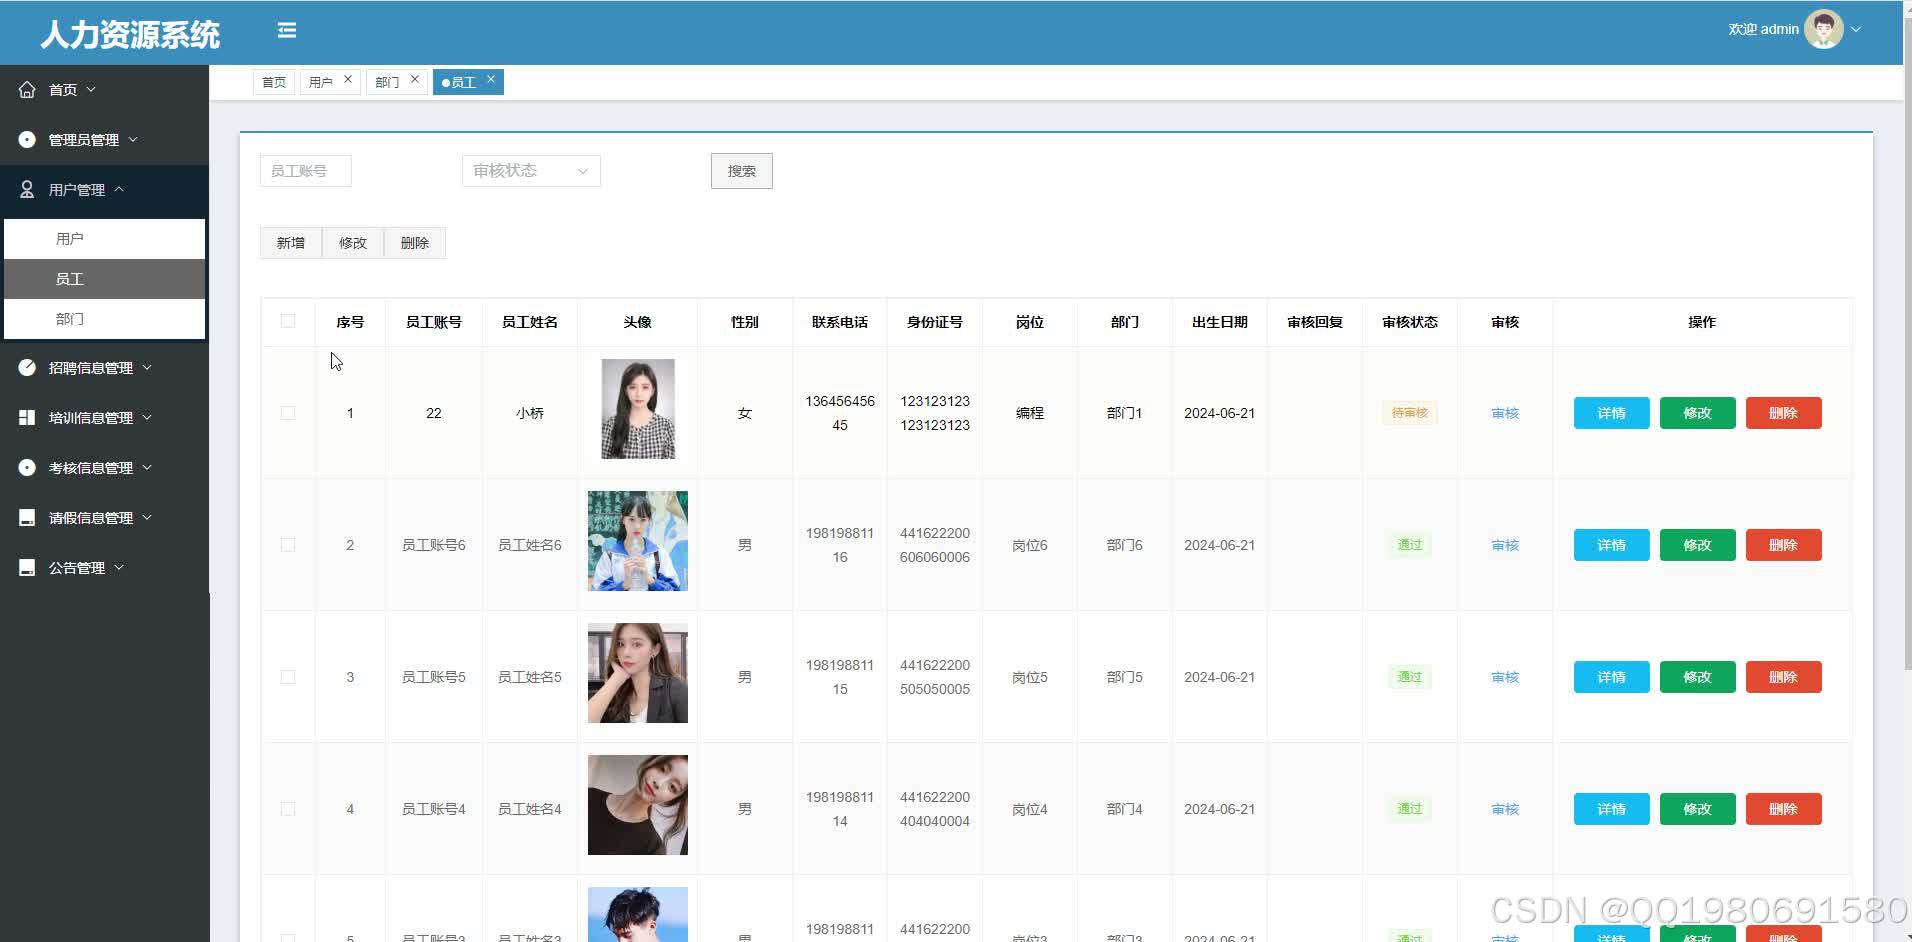
Task: Click 审核 link for 员工姓名5
Action: [x=1505, y=677]
